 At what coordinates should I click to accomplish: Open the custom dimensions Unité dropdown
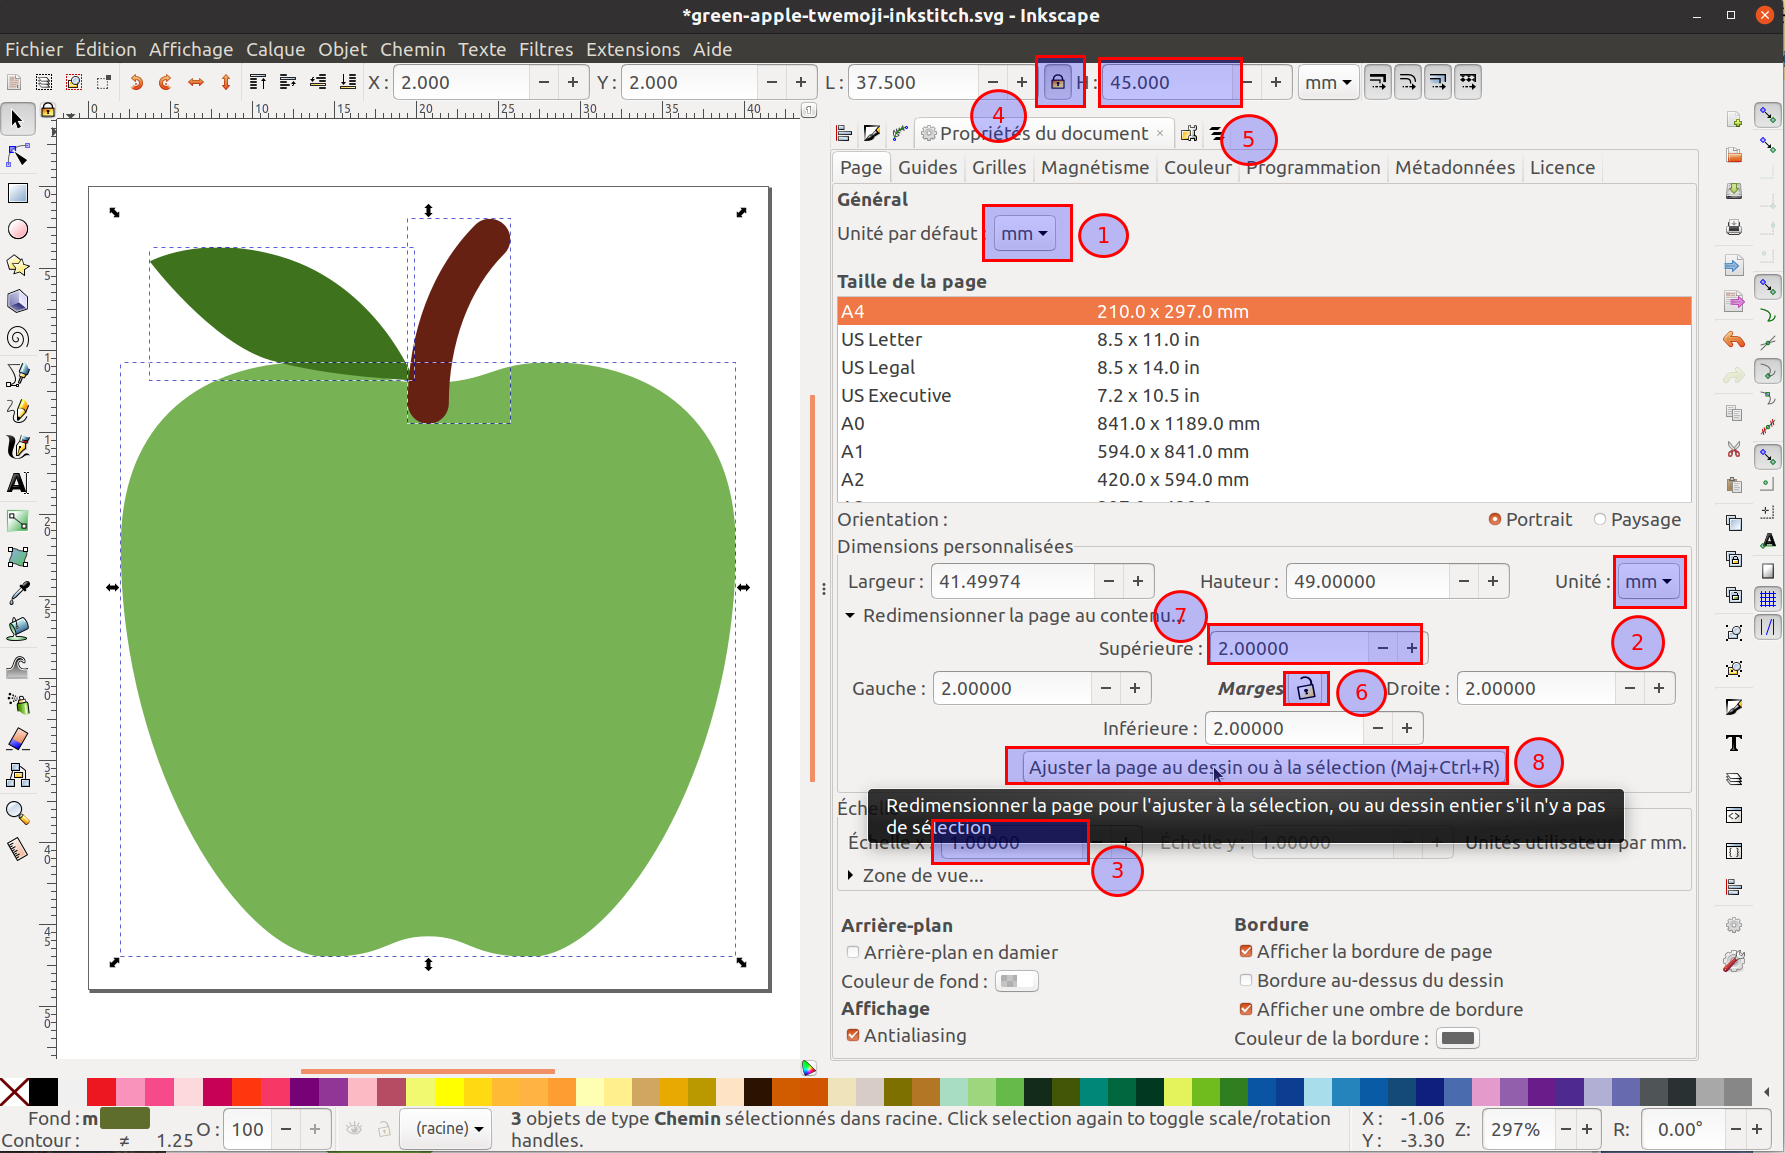pos(1648,581)
